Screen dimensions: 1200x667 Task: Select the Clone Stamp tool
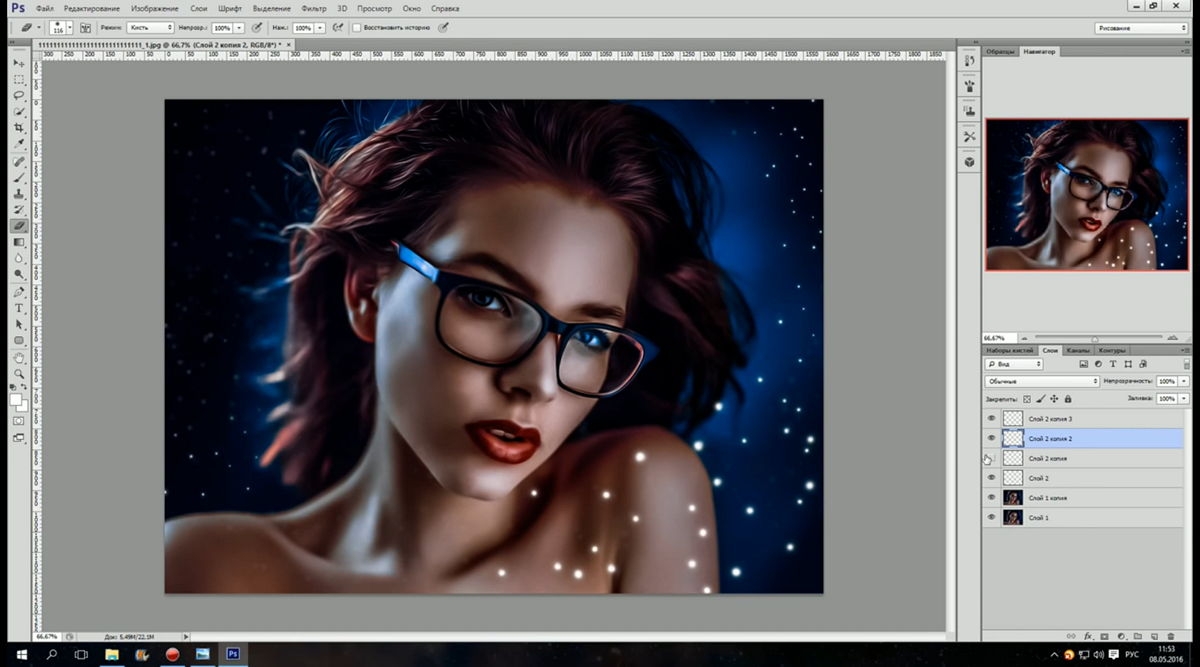19,193
